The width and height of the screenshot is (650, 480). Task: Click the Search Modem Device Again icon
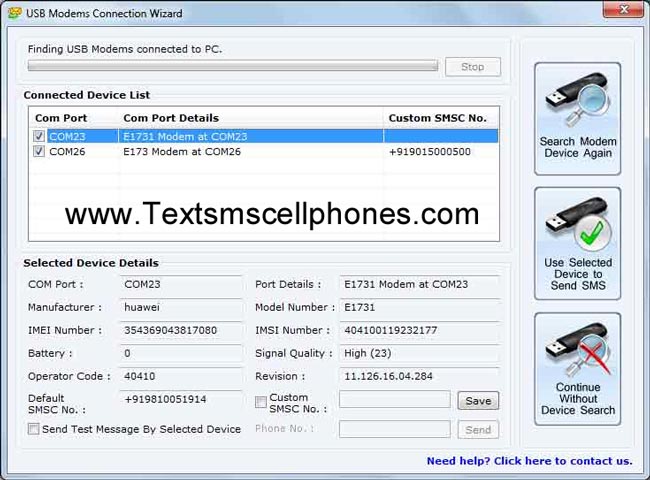pyautogui.click(x=577, y=119)
